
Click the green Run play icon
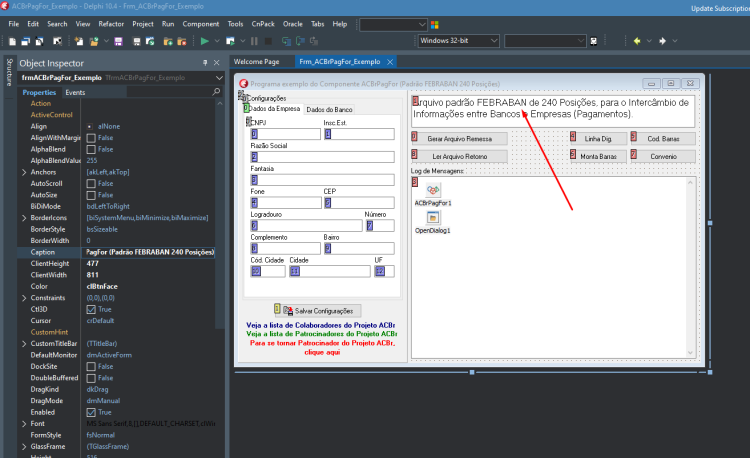click(x=205, y=41)
